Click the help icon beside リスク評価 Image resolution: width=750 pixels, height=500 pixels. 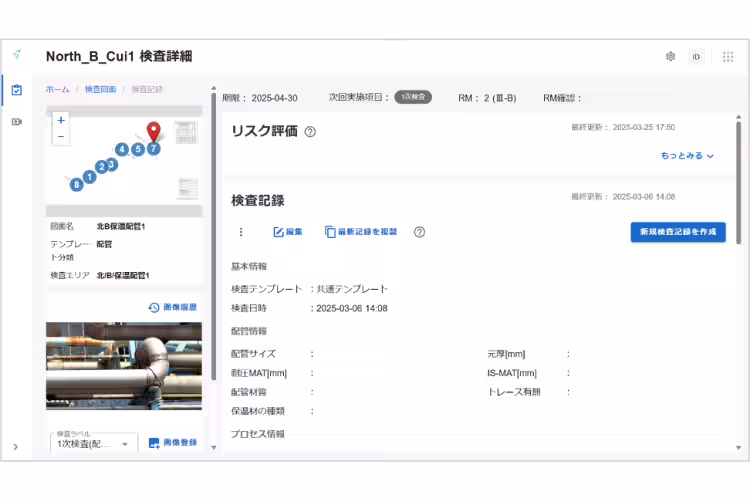click(310, 132)
